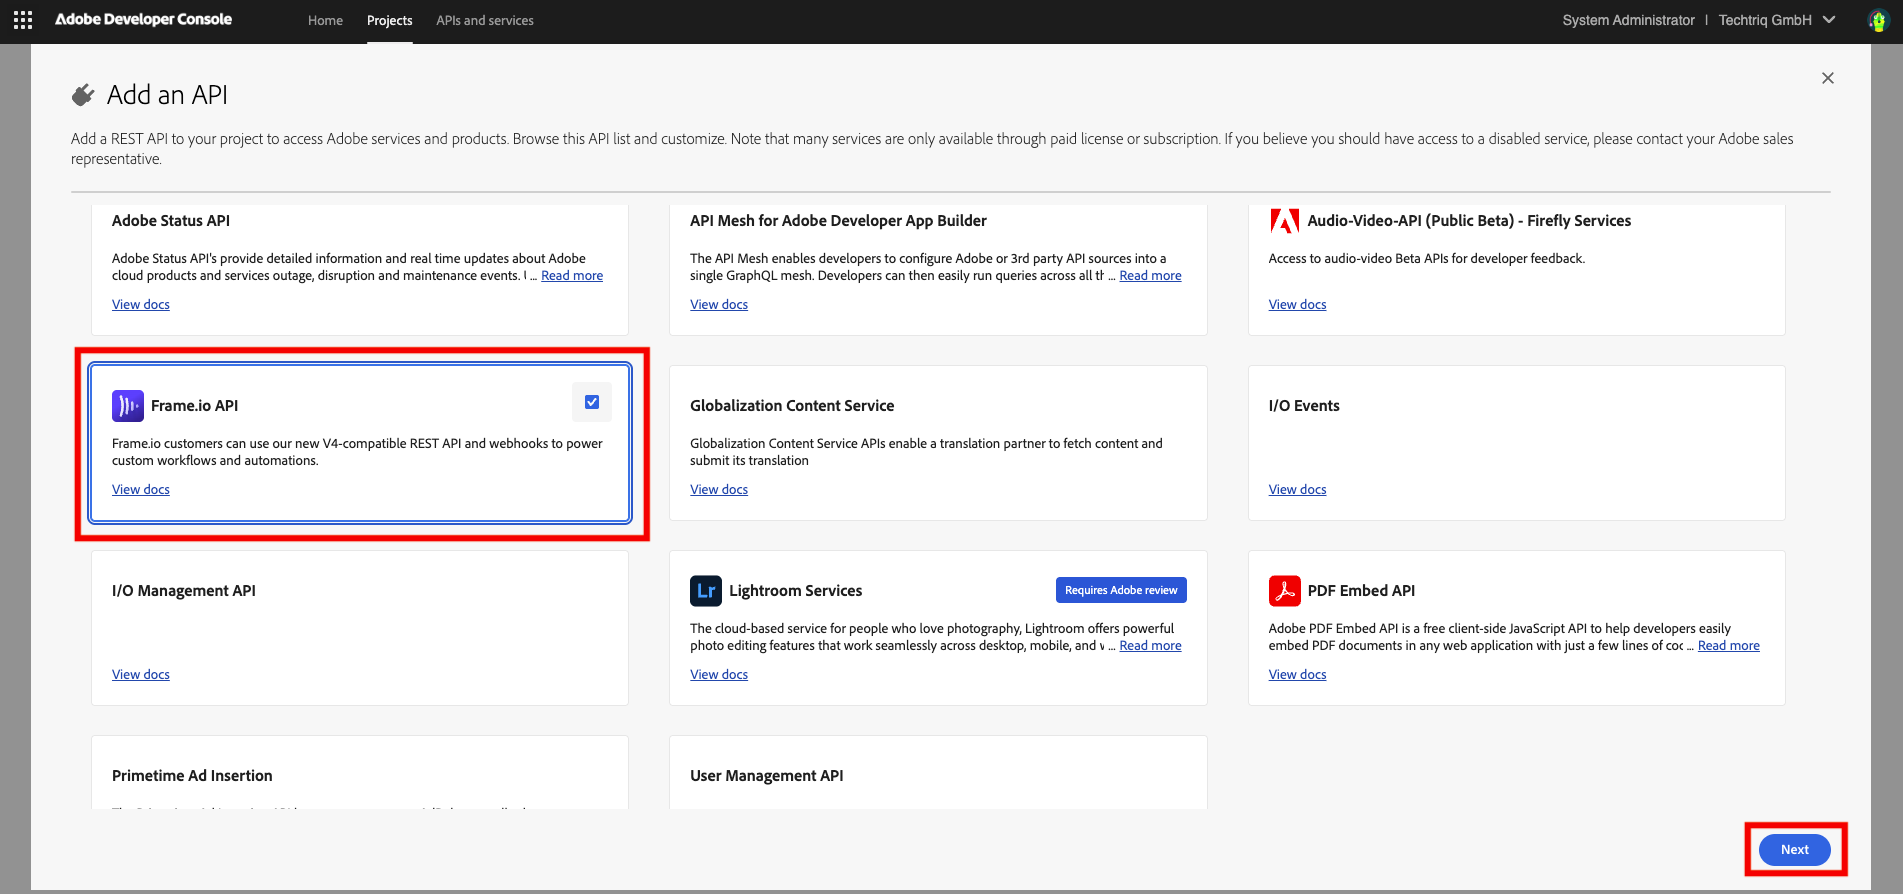Click the Requires Adobe review badge
This screenshot has height=894, width=1903.
pos(1120,590)
